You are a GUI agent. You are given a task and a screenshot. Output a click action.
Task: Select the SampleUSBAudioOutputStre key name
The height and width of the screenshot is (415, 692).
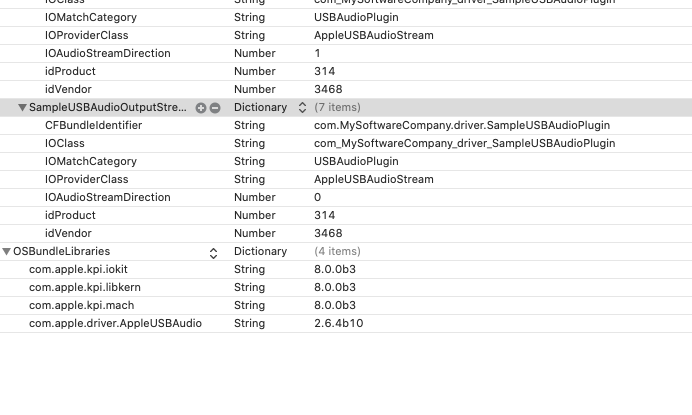(x=108, y=107)
